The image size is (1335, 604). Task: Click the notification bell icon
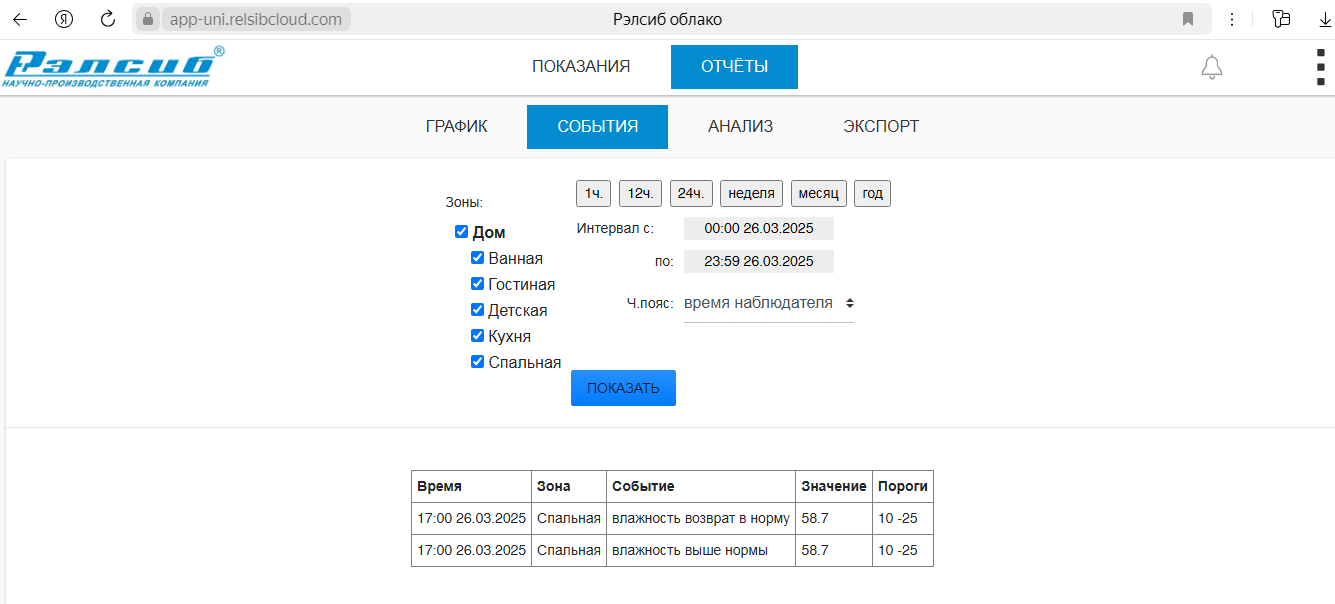click(x=1211, y=68)
